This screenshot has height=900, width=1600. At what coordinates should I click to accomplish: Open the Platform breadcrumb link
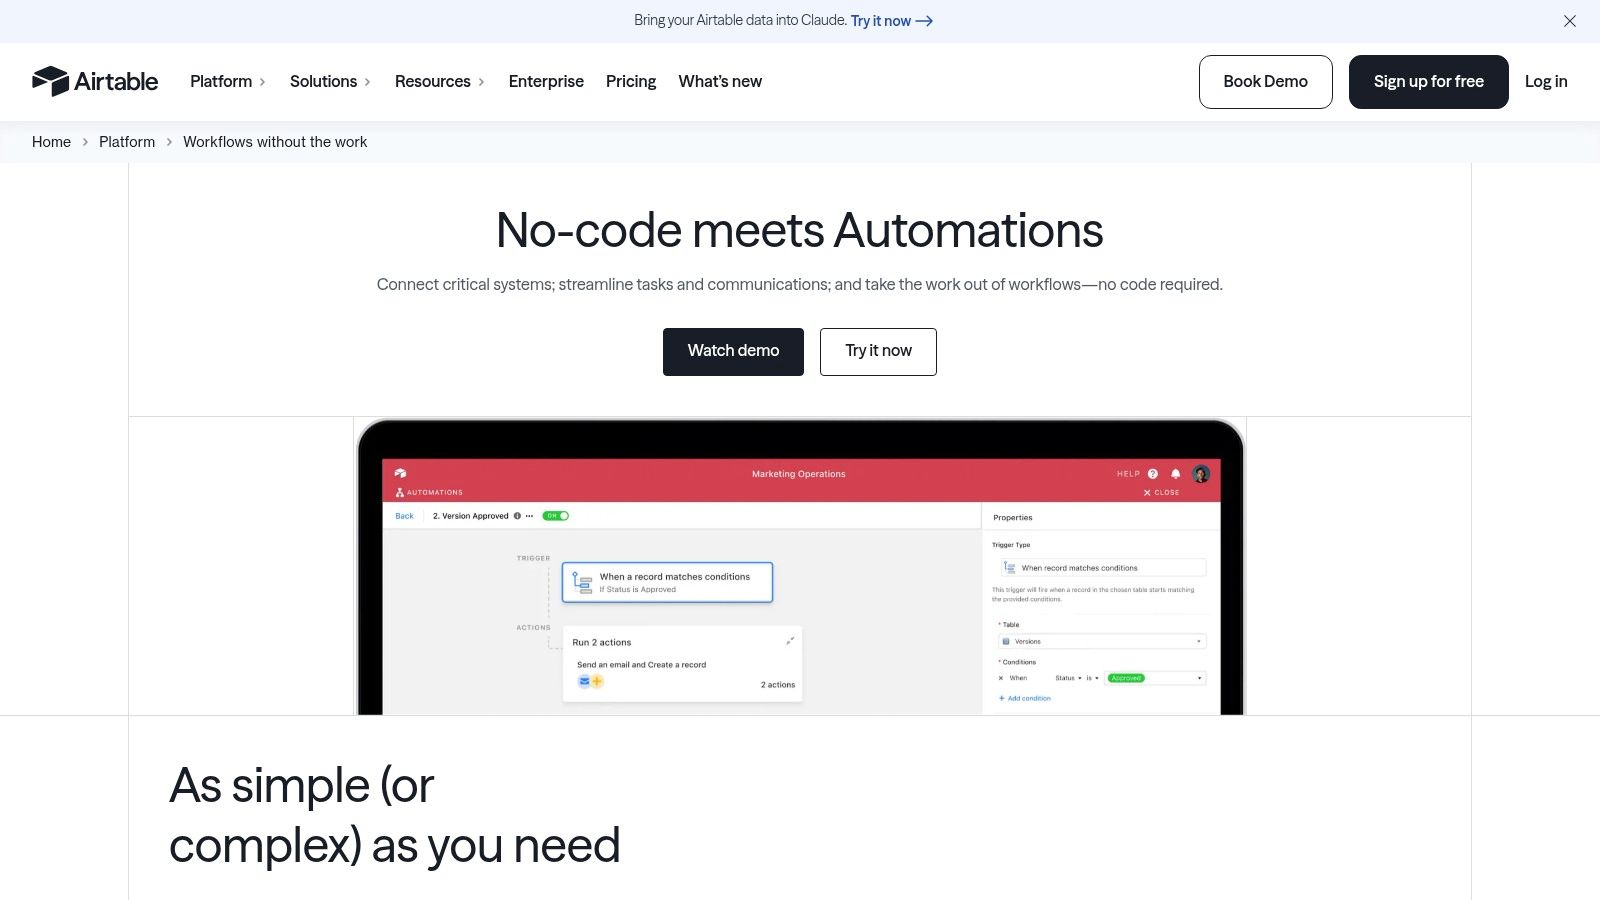click(127, 142)
